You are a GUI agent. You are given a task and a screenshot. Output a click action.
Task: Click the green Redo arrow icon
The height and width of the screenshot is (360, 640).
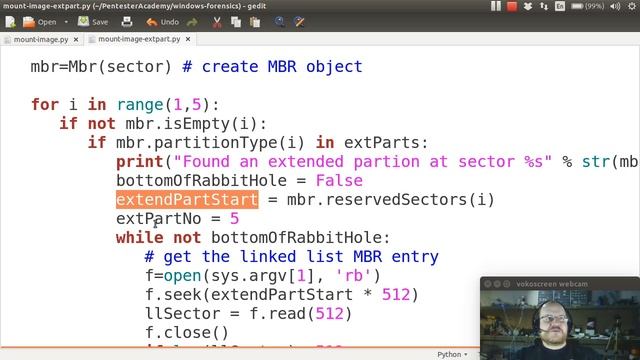pyautogui.click(x=192, y=22)
